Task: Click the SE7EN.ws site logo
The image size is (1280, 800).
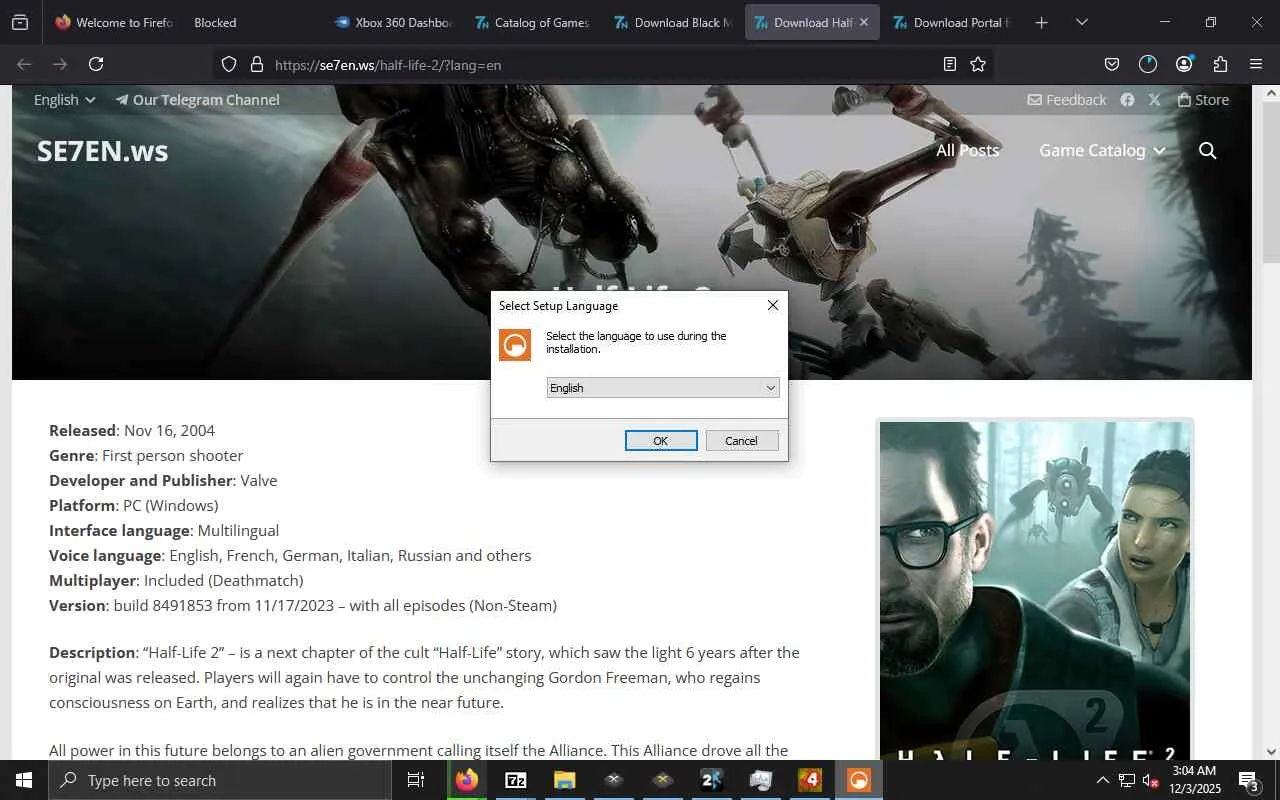Action: click(x=103, y=151)
